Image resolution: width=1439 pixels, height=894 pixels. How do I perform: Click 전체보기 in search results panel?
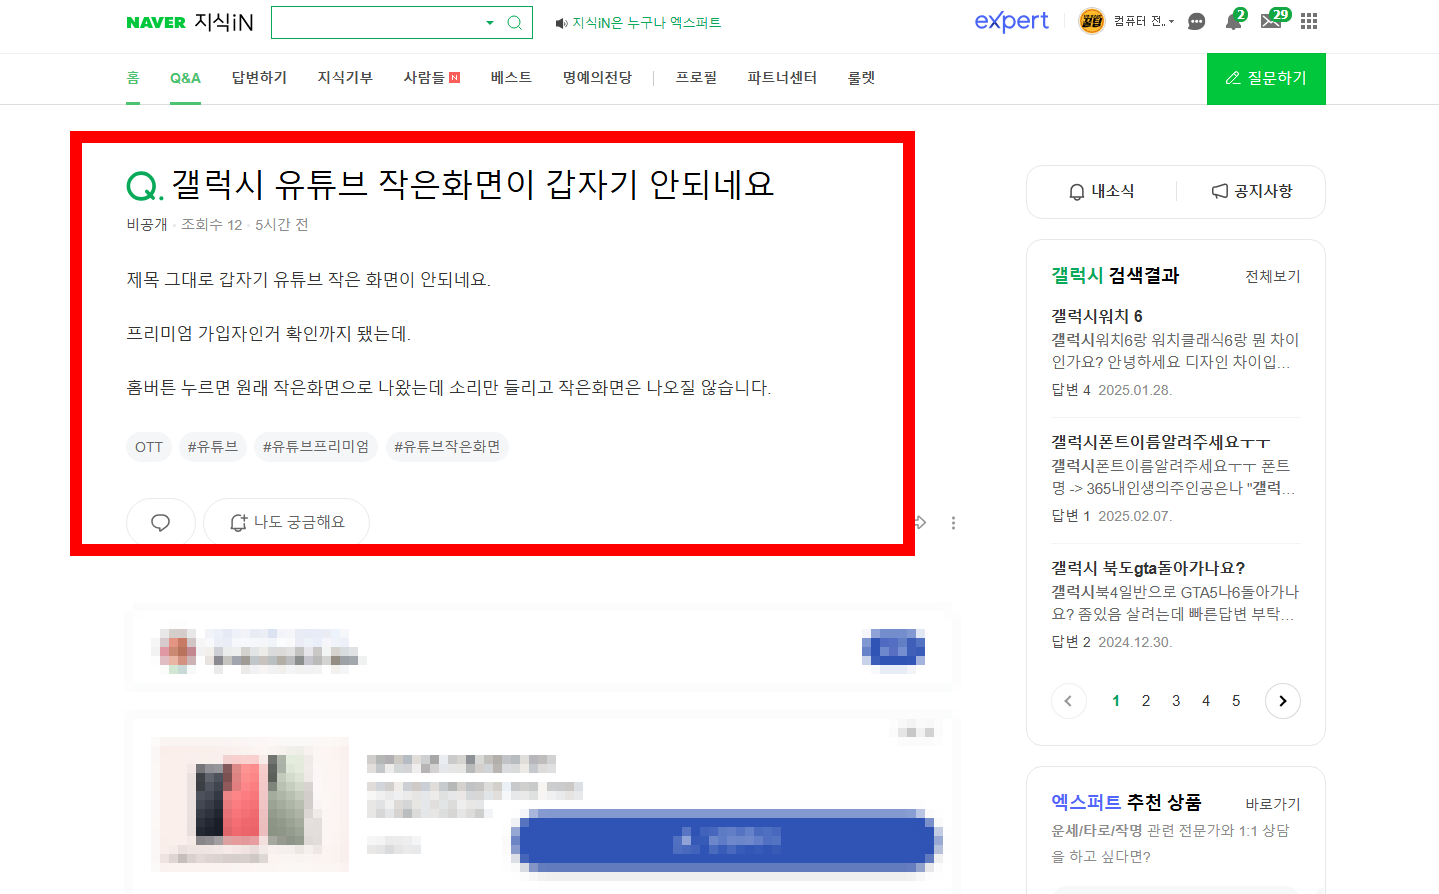tap(1272, 276)
